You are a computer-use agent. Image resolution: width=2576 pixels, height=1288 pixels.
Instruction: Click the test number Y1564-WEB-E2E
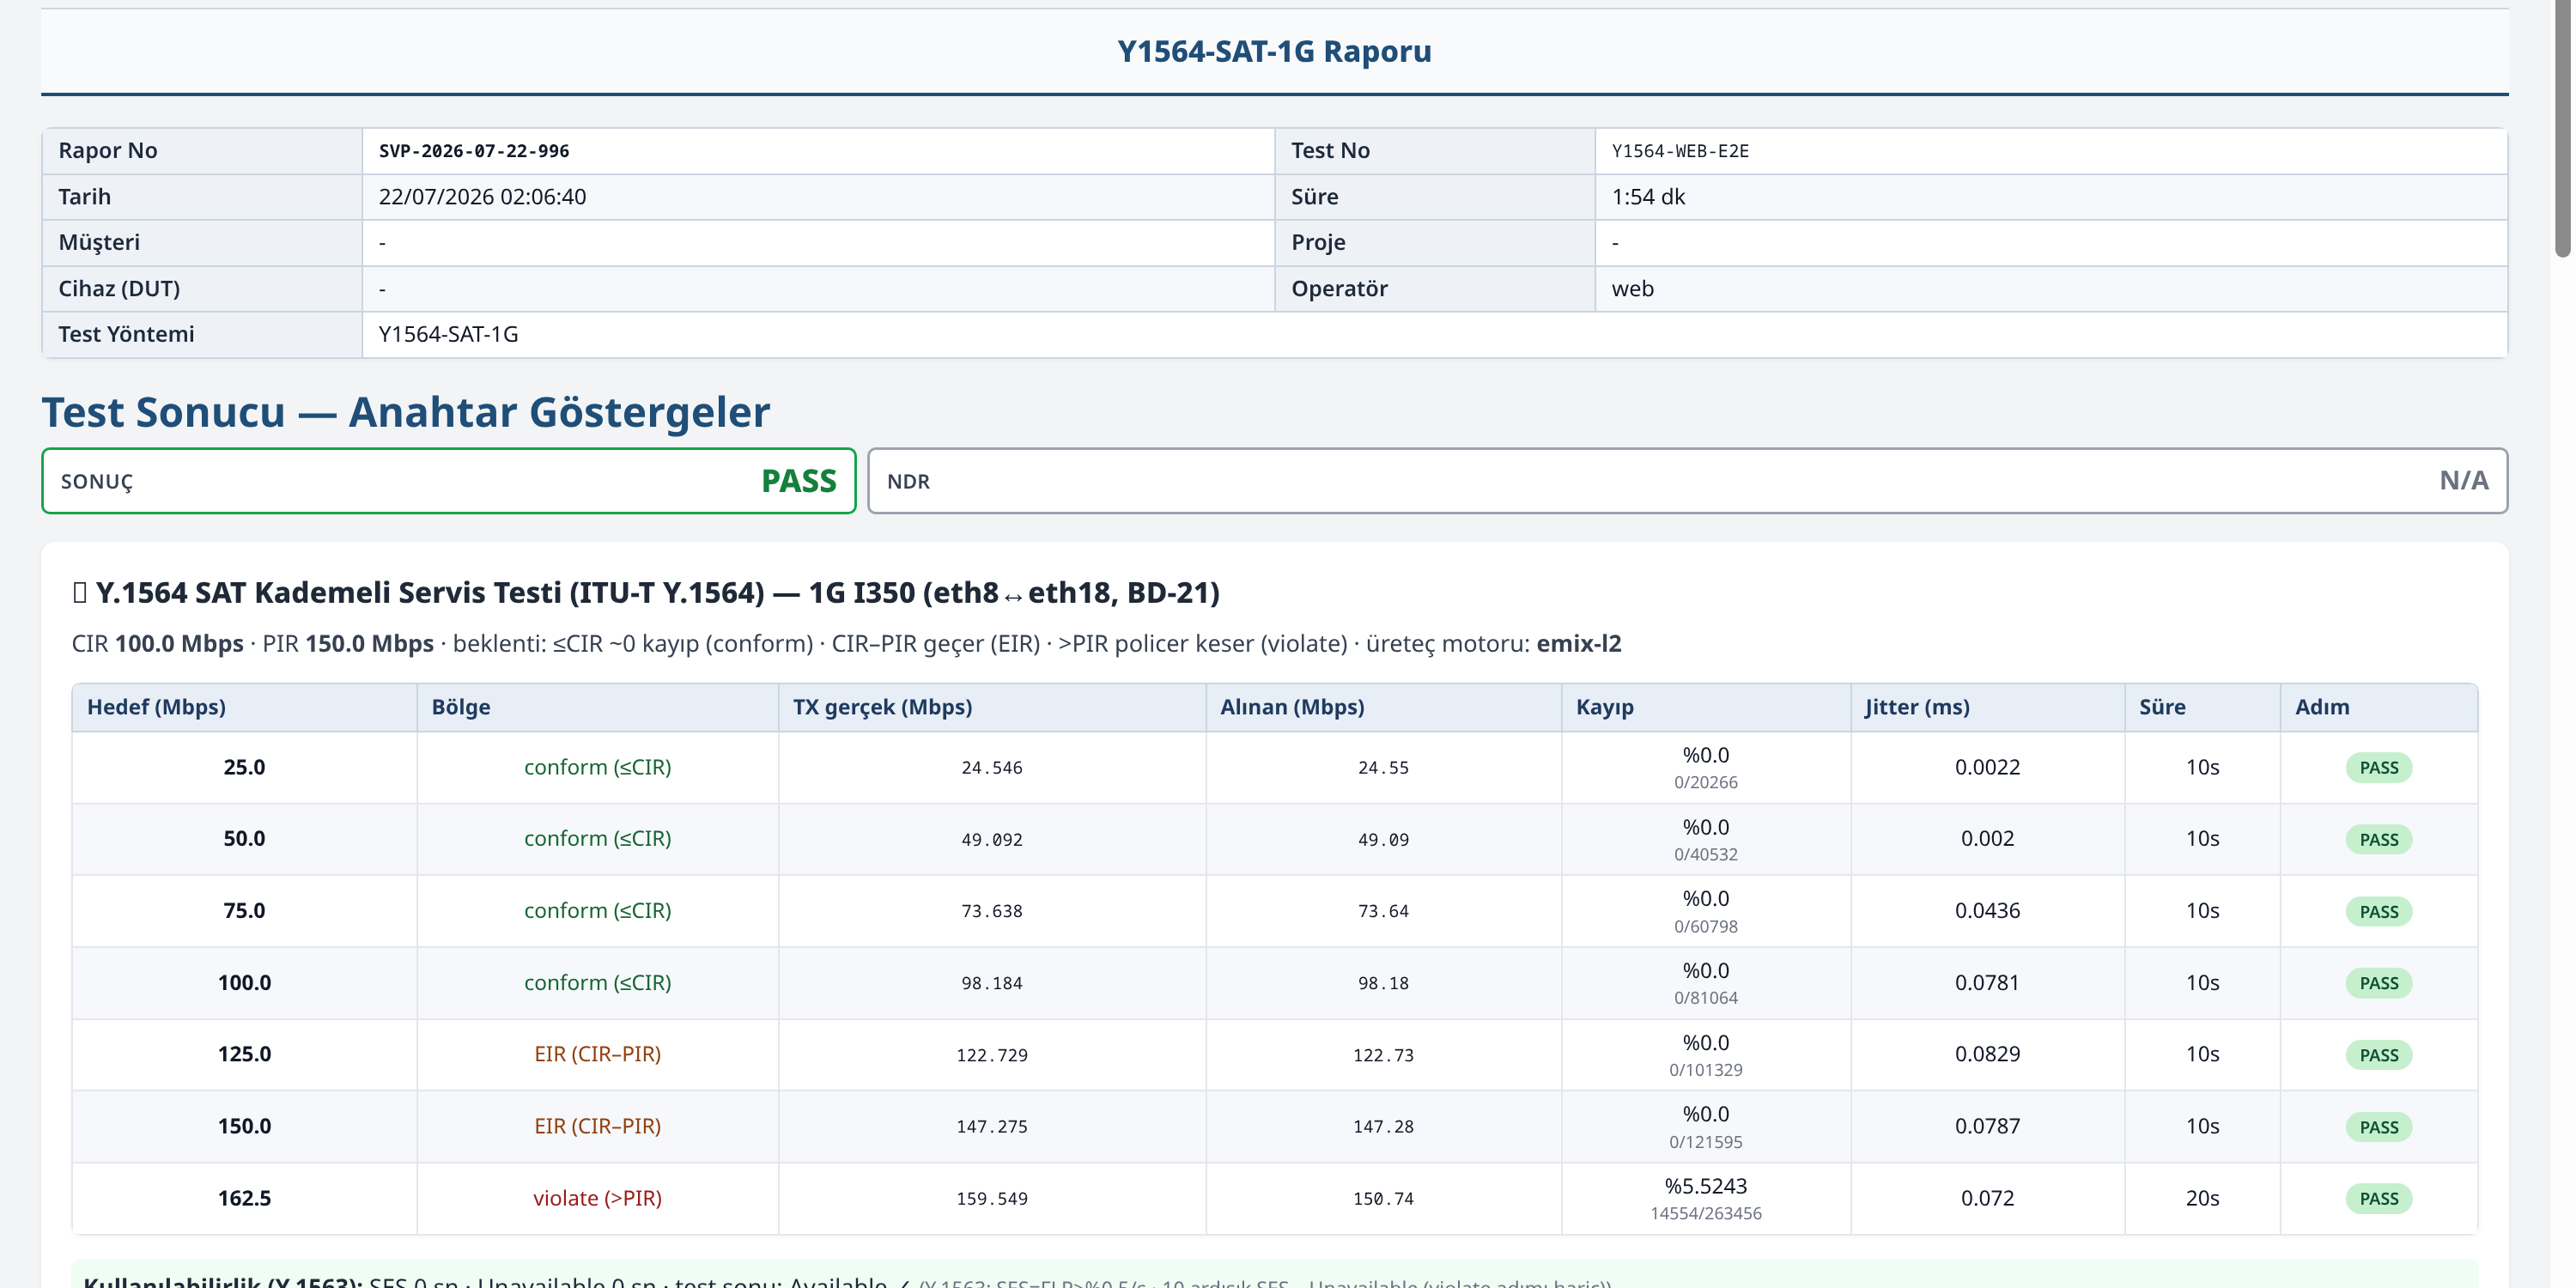coord(1680,151)
